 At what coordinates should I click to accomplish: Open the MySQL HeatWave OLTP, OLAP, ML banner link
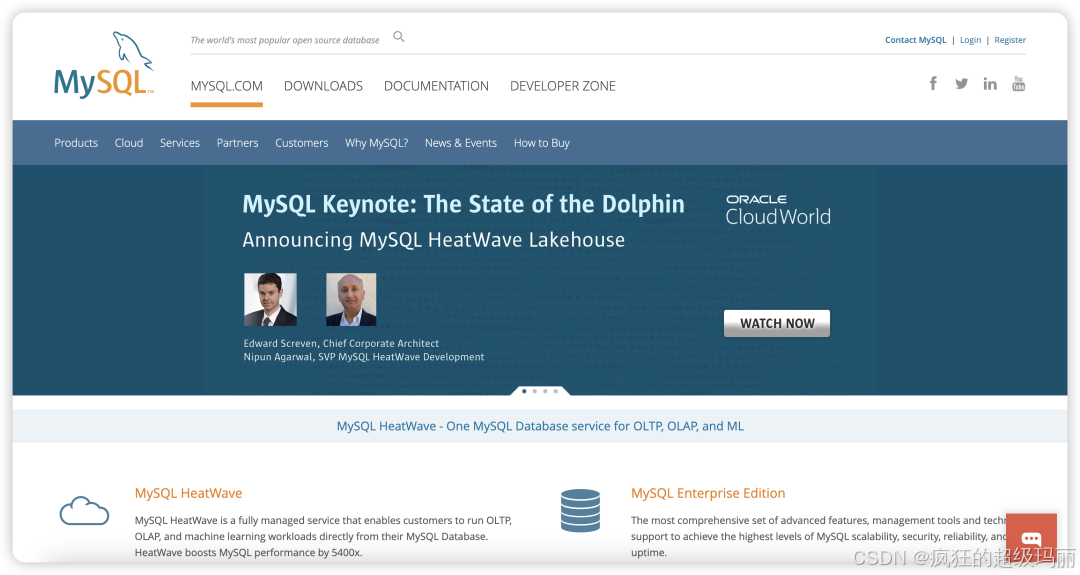point(540,426)
